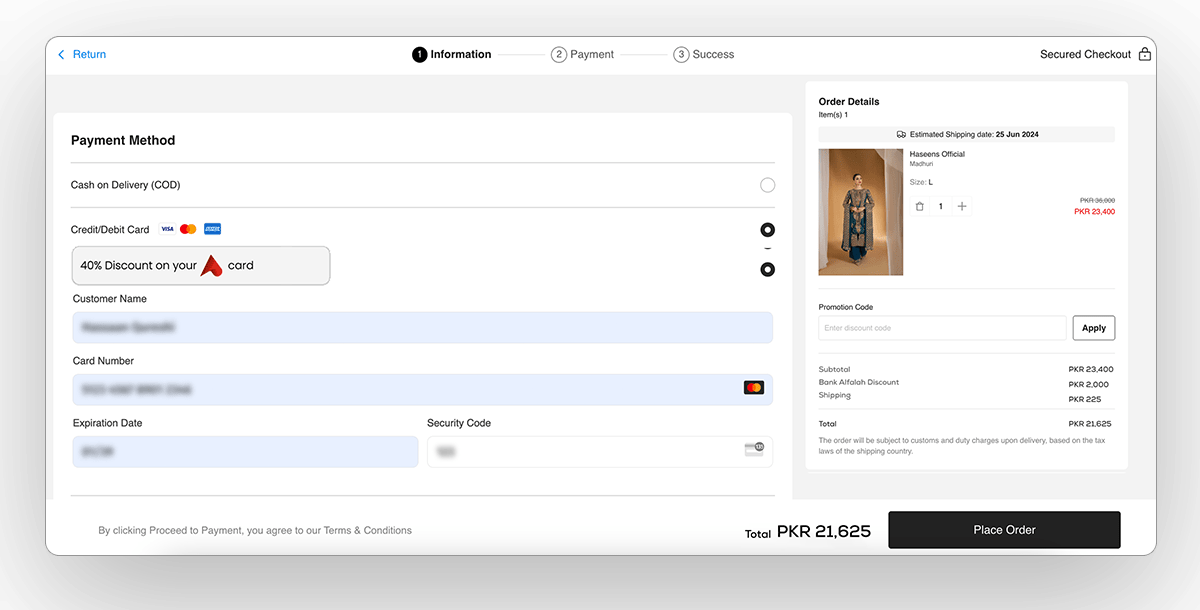Select the Amex card brand icon
The height and width of the screenshot is (610, 1200).
pos(212,229)
